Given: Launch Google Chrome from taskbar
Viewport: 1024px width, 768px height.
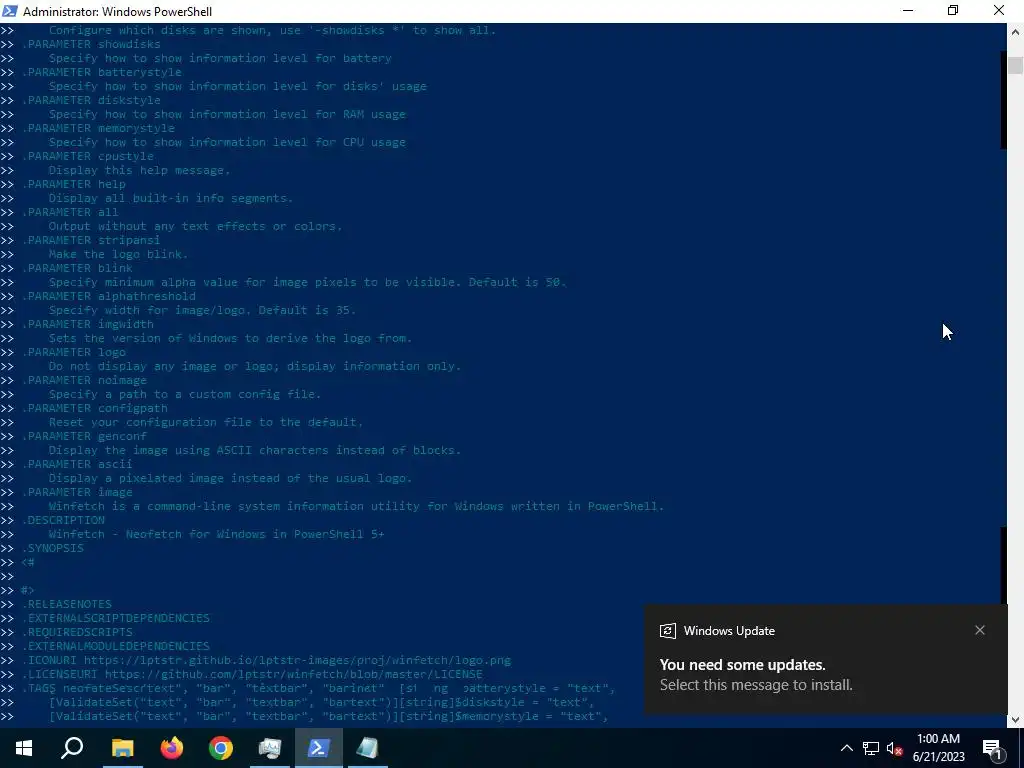Looking at the screenshot, I should click(221, 748).
